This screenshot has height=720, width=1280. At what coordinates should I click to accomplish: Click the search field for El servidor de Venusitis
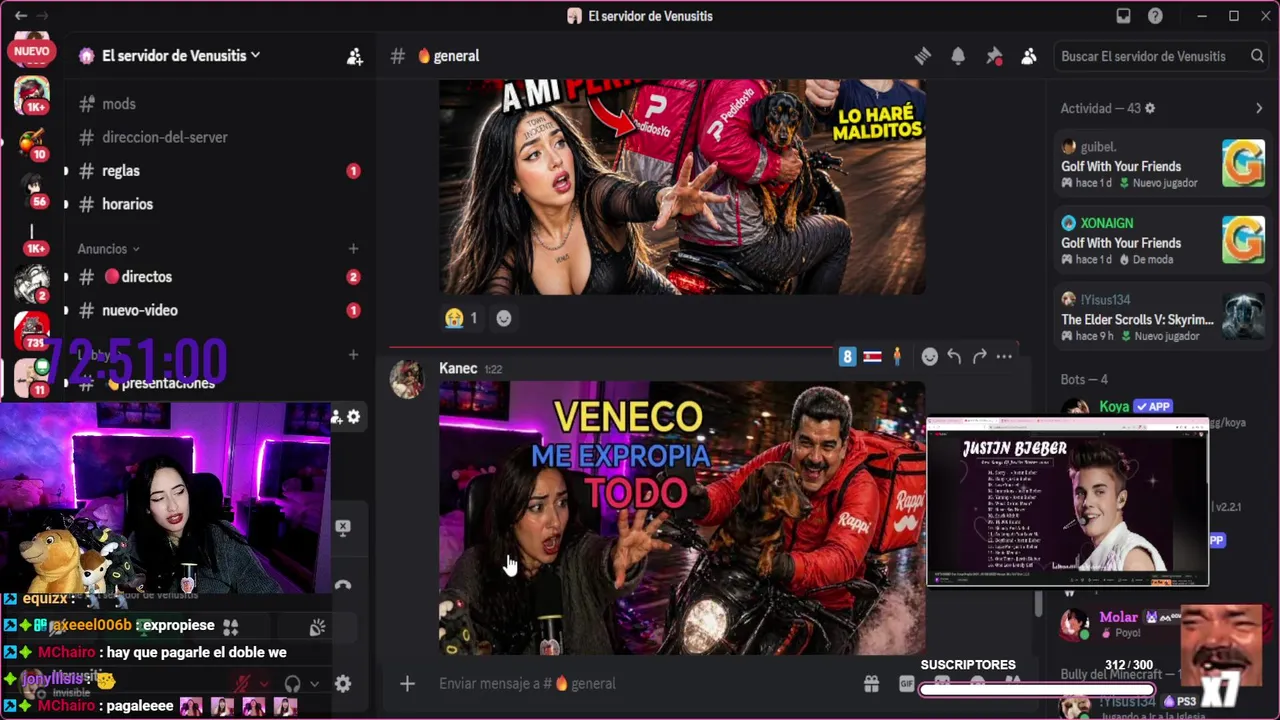point(1161,56)
